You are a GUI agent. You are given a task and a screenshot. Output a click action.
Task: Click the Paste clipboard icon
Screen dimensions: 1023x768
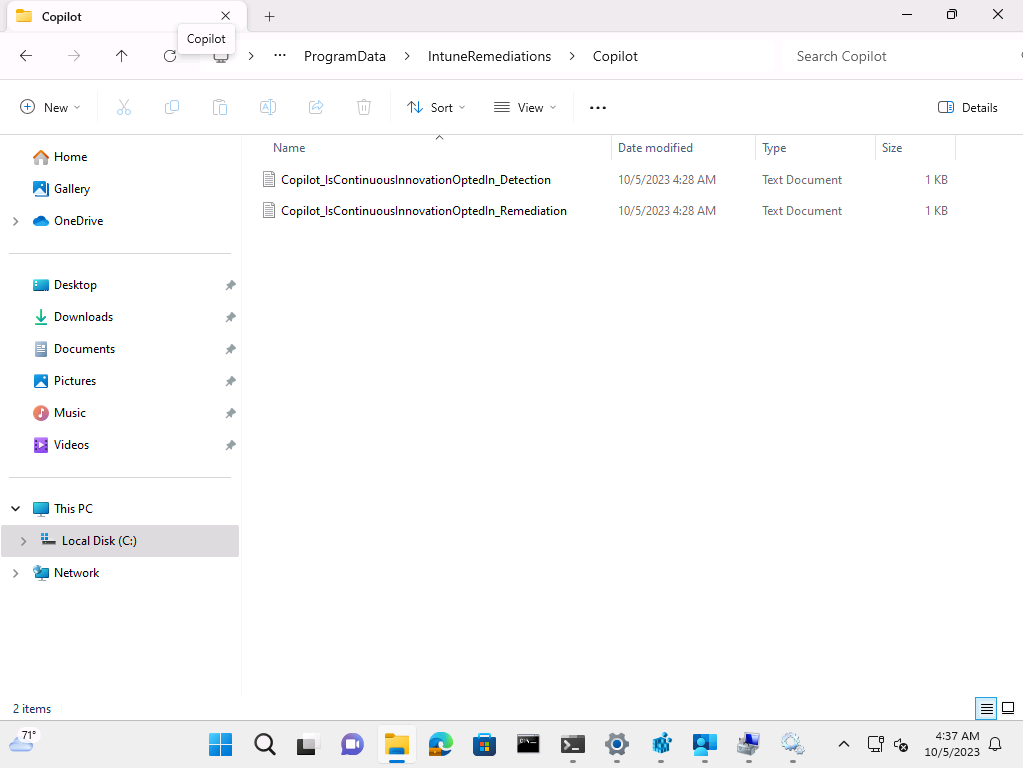pos(220,107)
